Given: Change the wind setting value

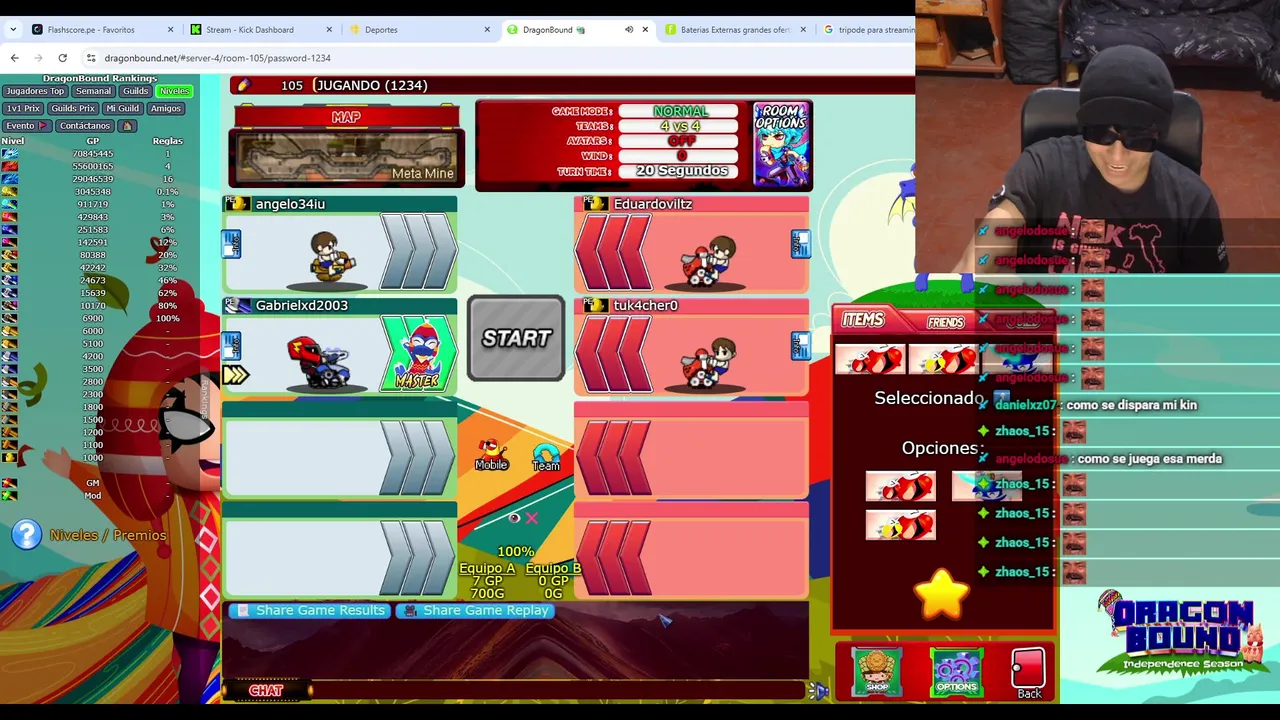Looking at the screenshot, I should tap(680, 156).
